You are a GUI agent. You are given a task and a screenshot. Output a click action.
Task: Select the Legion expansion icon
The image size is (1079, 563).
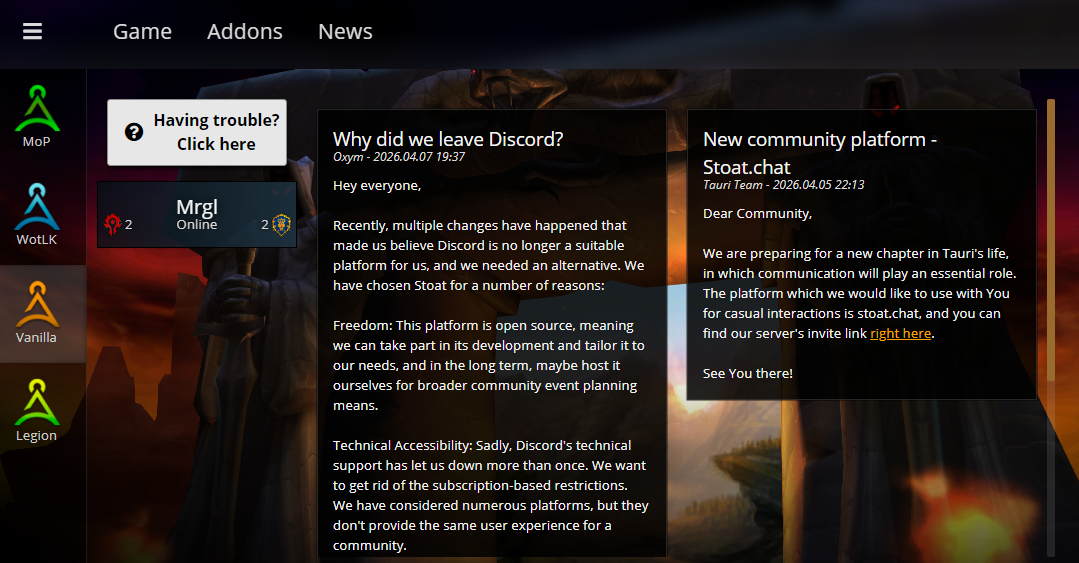37,402
